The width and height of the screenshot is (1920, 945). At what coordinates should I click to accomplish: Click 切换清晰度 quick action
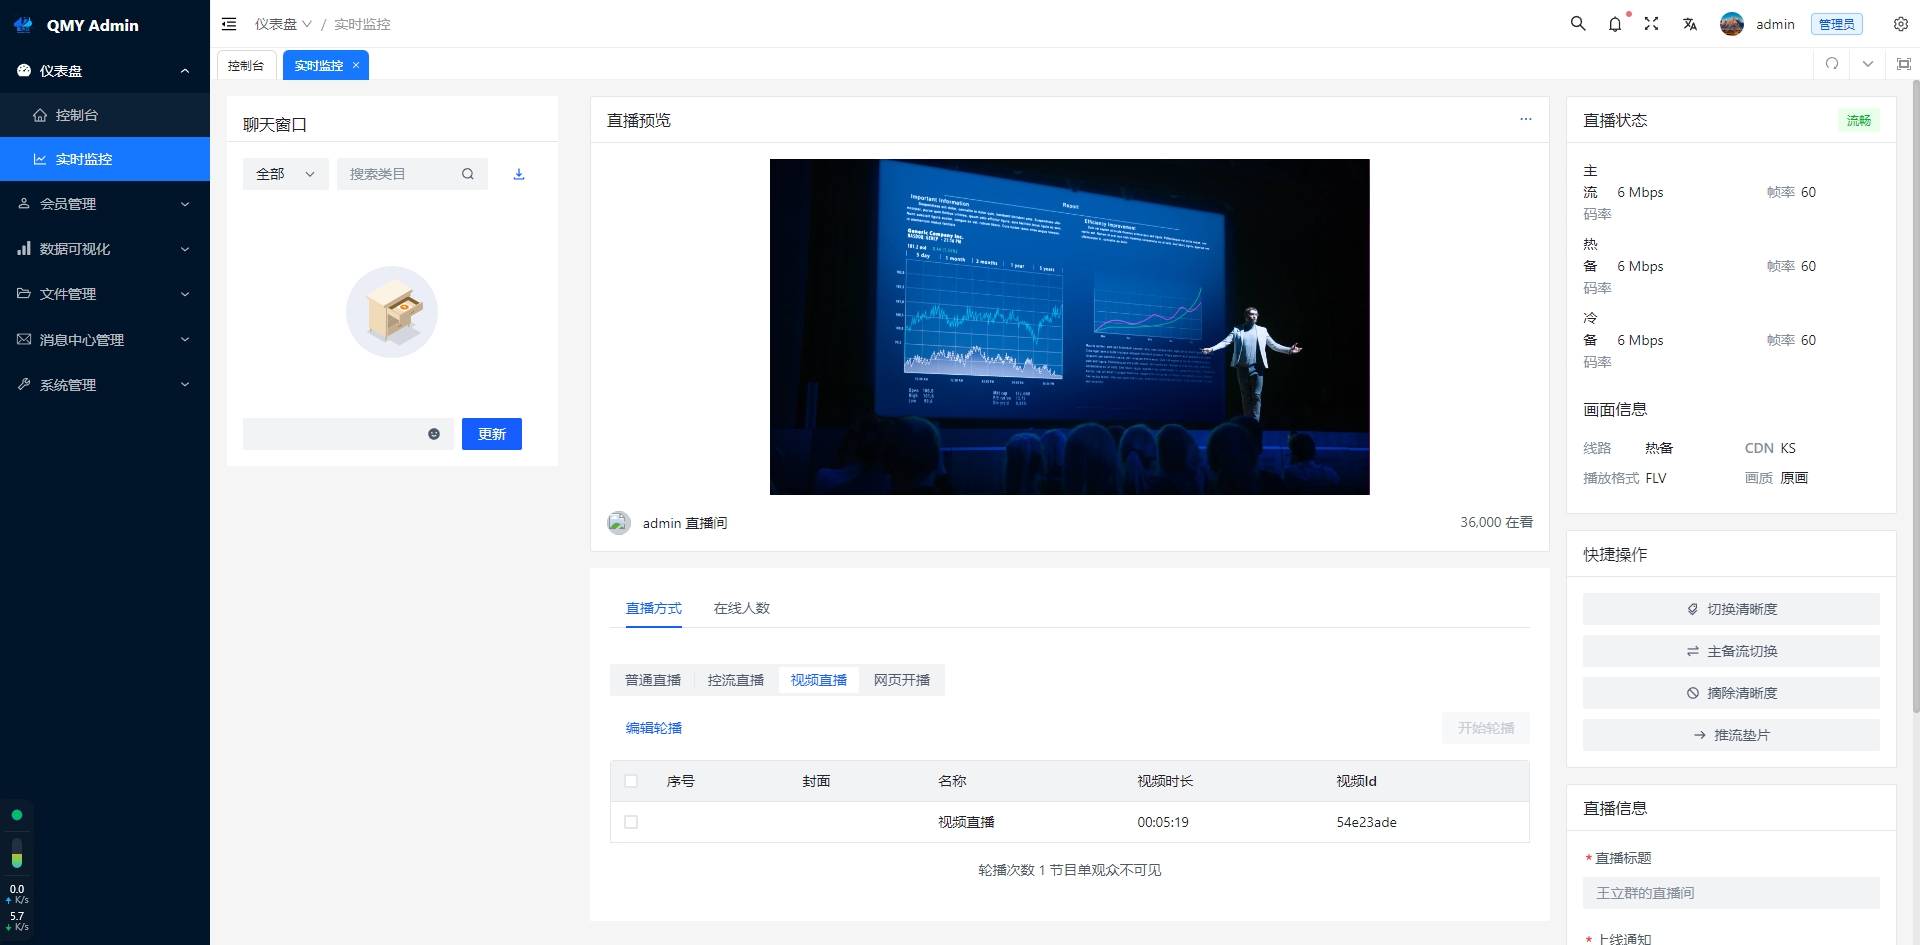[x=1731, y=609]
